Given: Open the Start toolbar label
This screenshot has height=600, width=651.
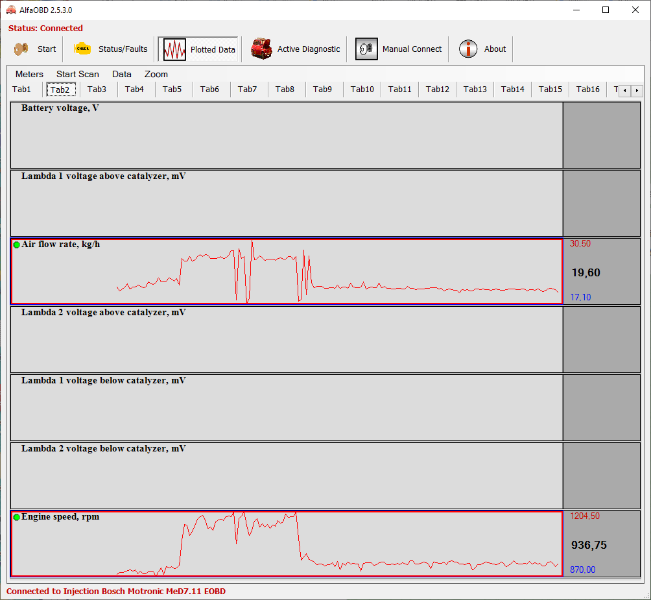Looking at the screenshot, I should click(46, 49).
